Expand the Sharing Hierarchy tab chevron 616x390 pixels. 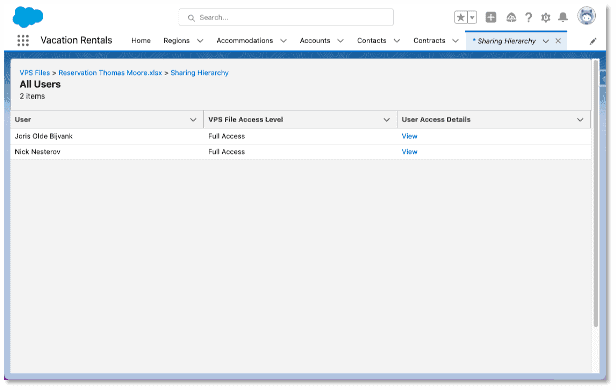546,41
